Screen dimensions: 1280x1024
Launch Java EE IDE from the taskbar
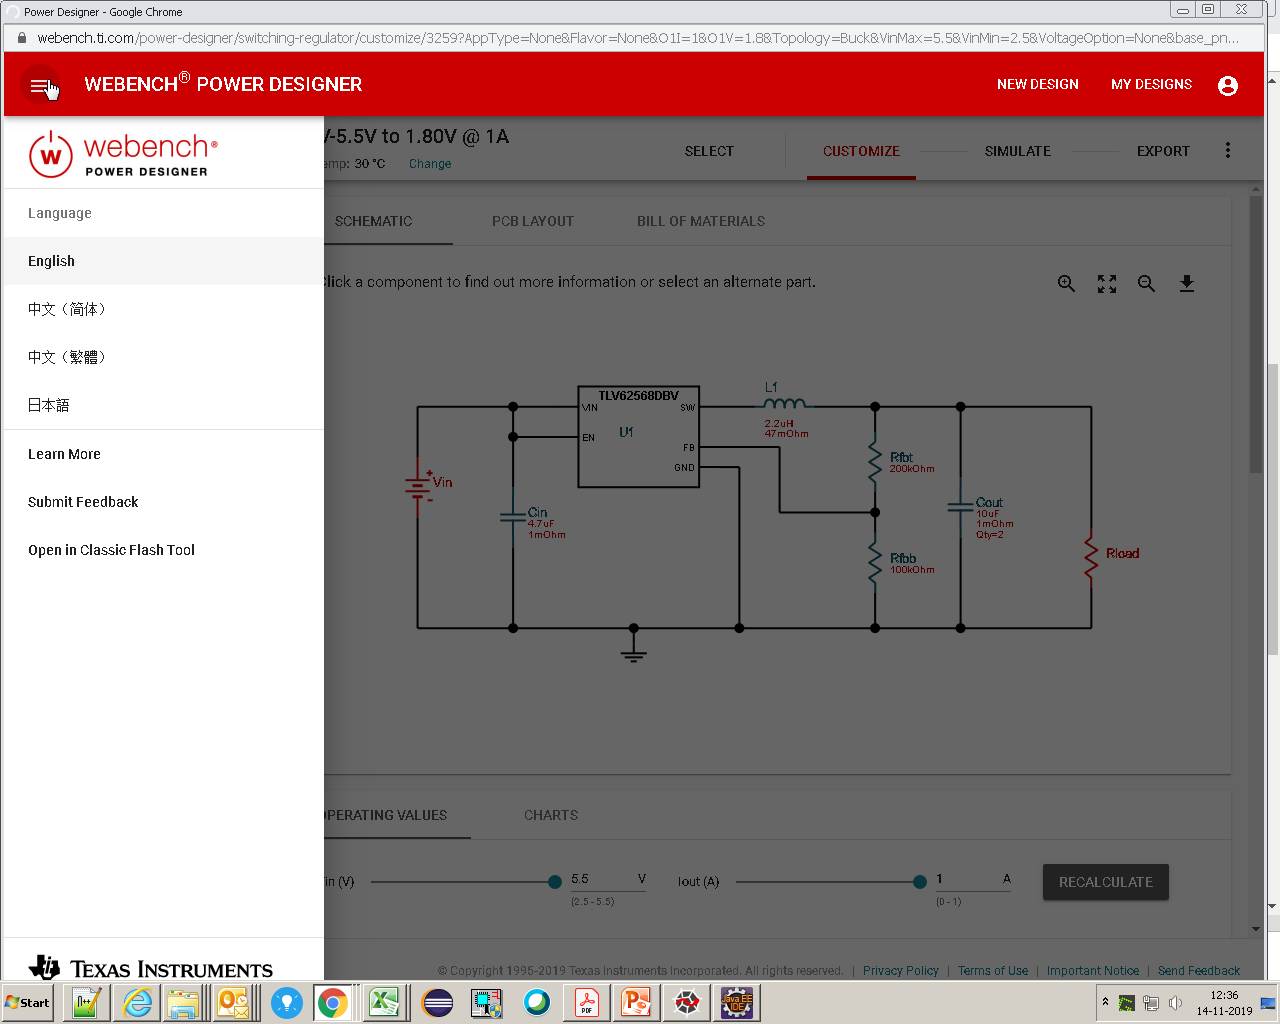pyautogui.click(x=737, y=1001)
